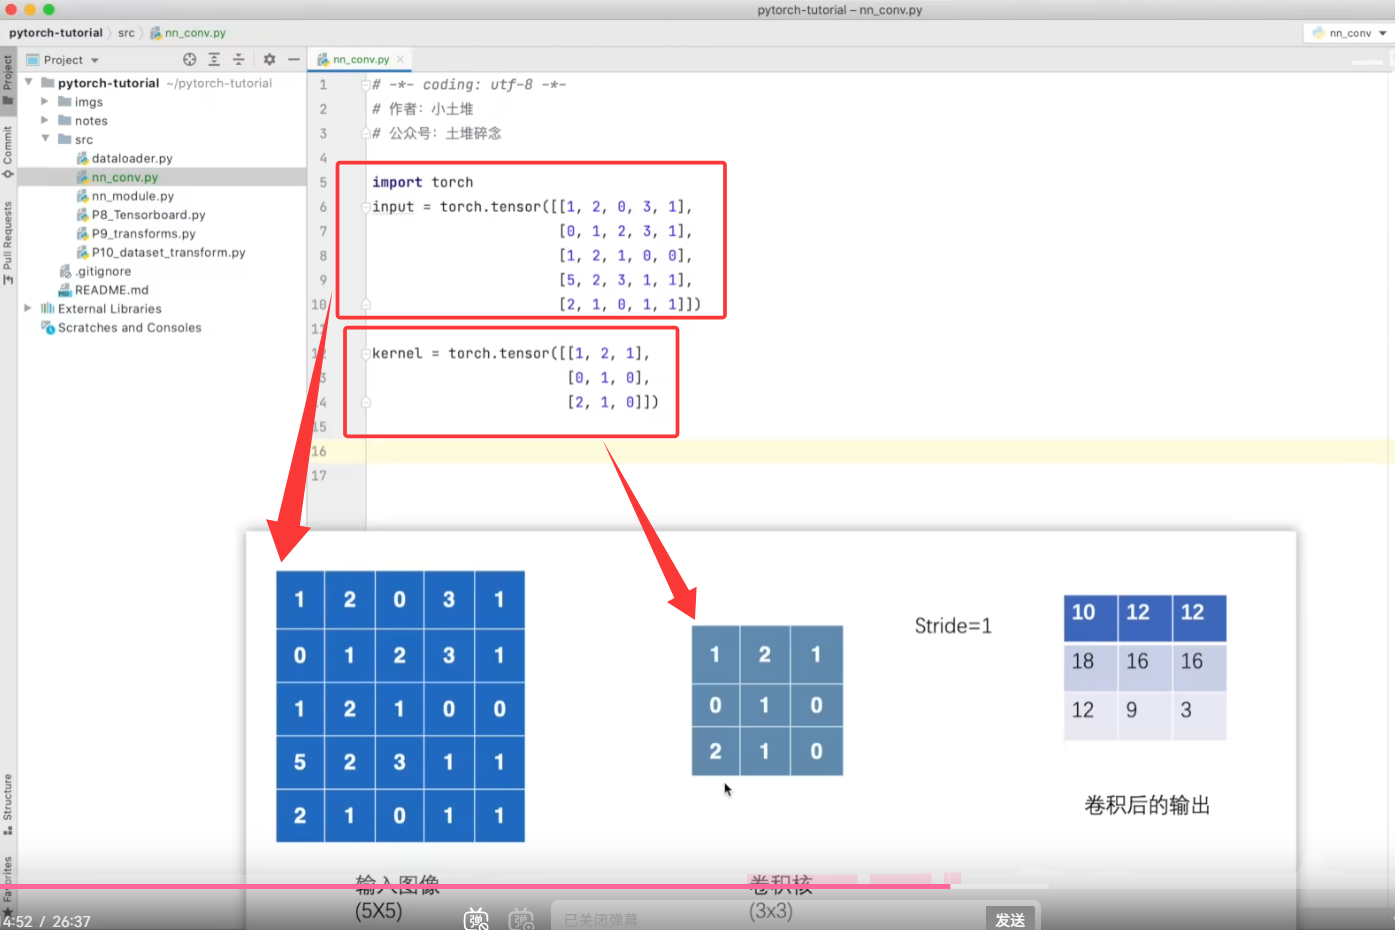Click pytorch-tutorial breadcrumb in navigation bar
Viewport: 1395px width, 930px height.
[x=56, y=33]
